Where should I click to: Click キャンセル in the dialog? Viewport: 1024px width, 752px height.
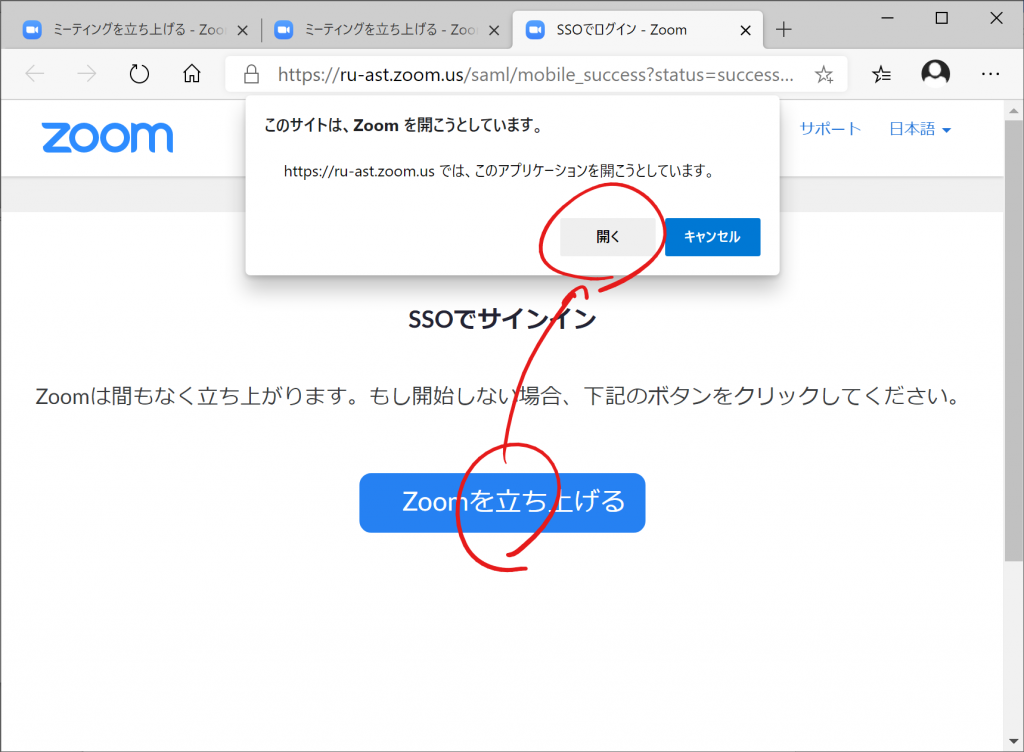tap(712, 236)
